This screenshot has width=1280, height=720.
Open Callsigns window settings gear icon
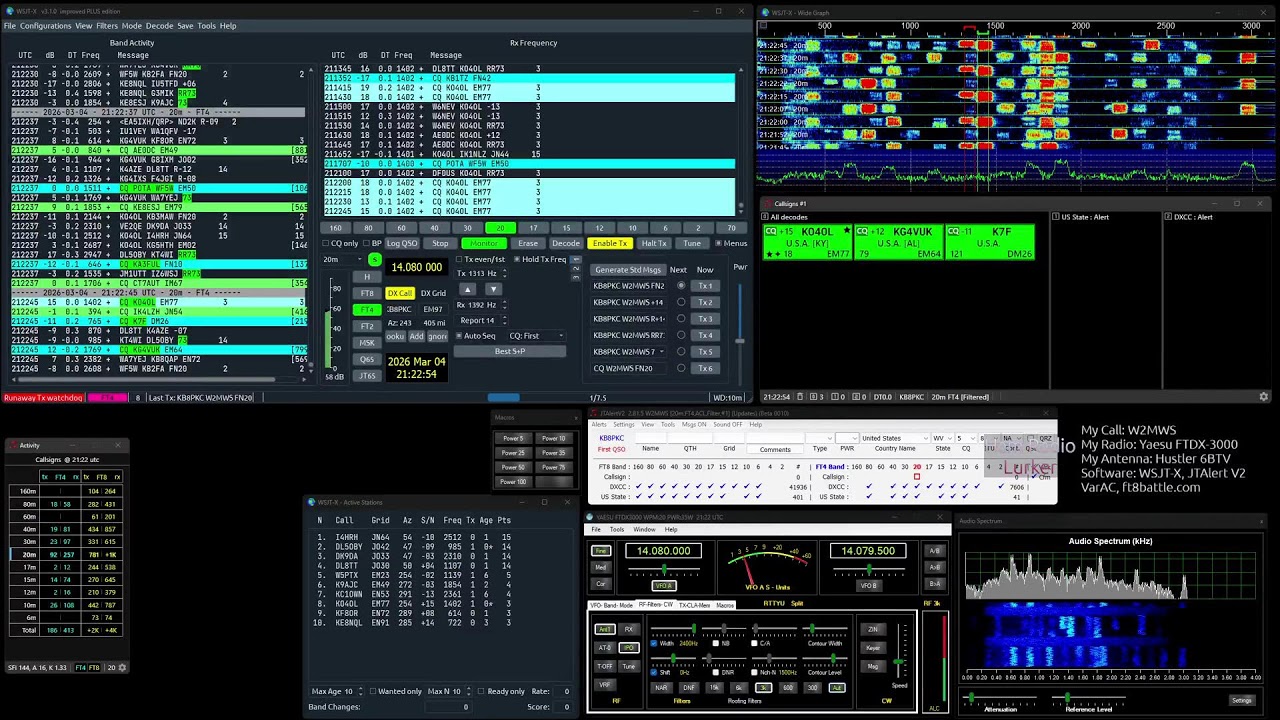coord(1263,397)
